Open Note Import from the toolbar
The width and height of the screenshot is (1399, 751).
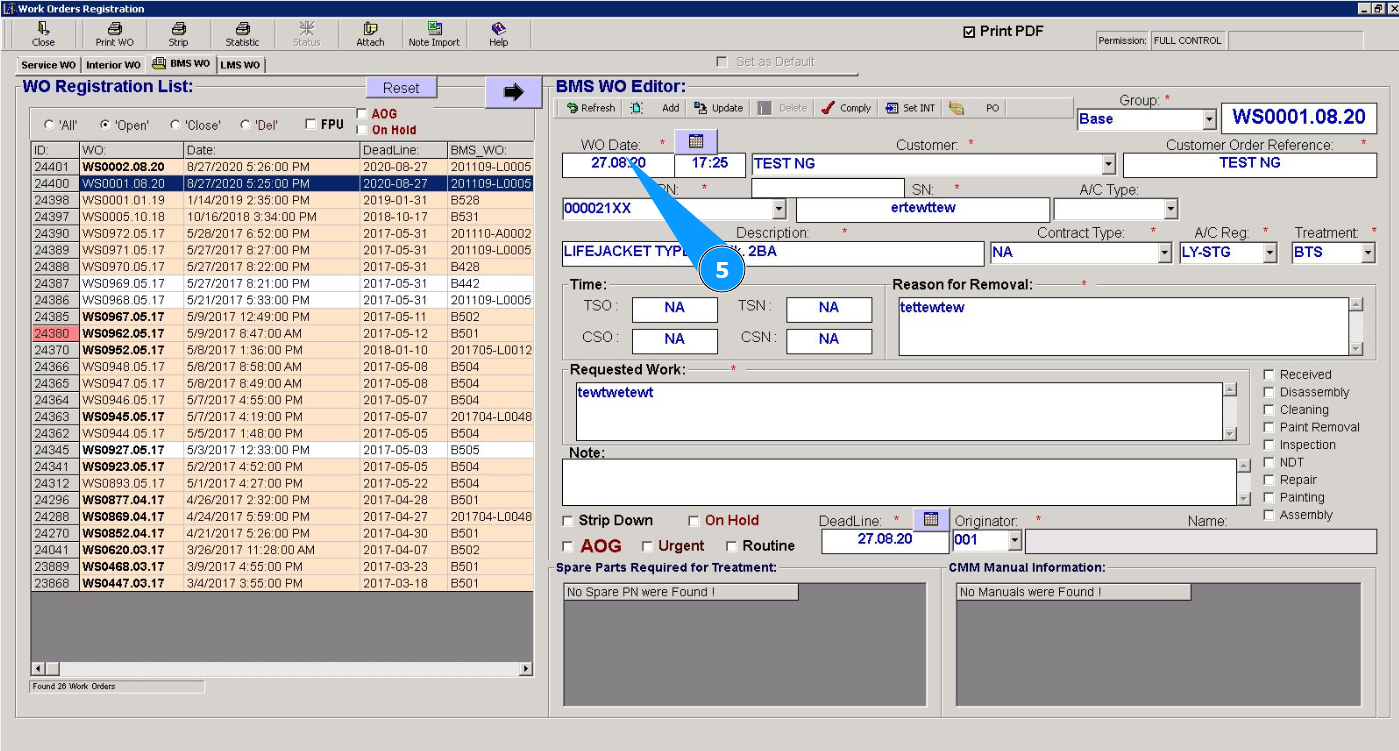(434, 34)
